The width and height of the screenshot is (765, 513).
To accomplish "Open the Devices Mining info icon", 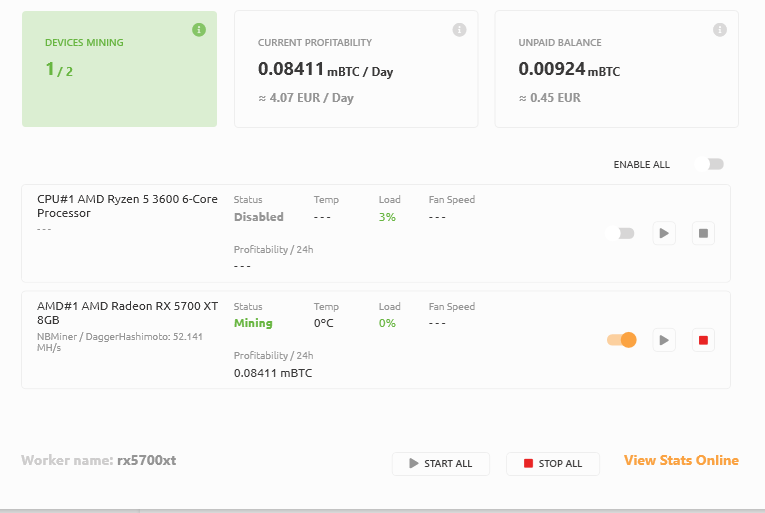I will point(199,30).
